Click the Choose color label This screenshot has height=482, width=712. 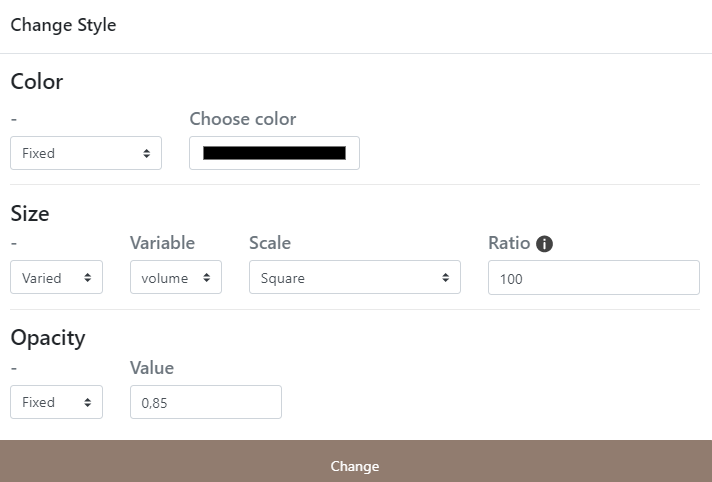[x=243, y=119]
